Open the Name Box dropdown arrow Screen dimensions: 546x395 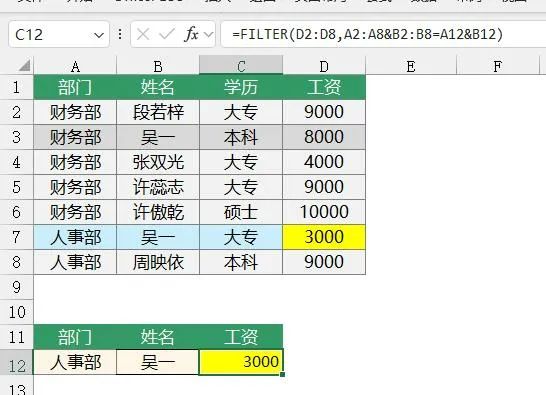(99, 35)
